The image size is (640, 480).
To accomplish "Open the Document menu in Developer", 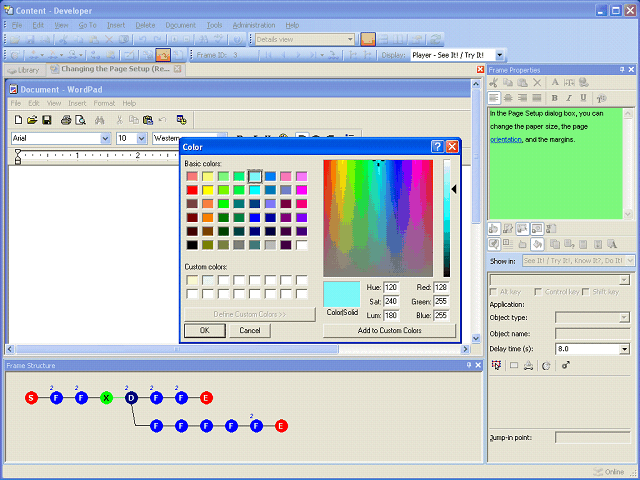I will pos(180,25).
